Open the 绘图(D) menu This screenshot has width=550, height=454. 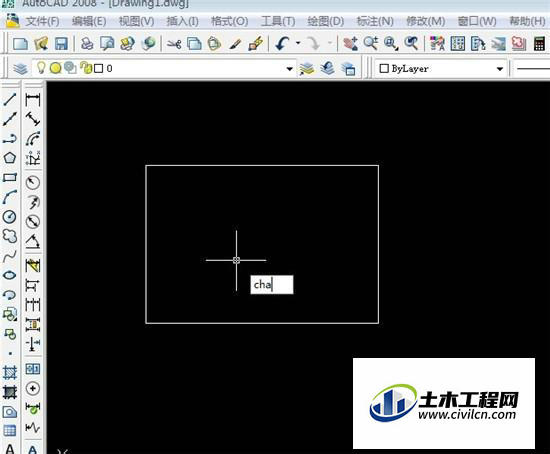(x=326, y=21)
